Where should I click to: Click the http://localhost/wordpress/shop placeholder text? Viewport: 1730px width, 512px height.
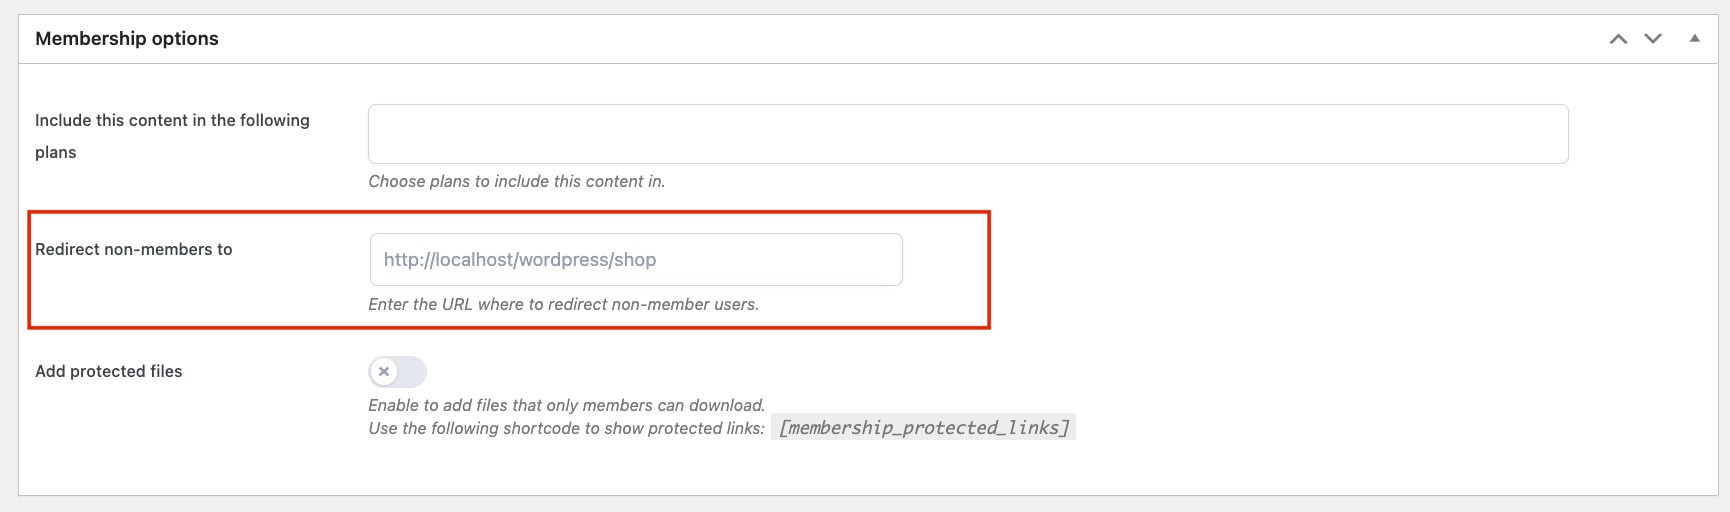point(520,260)
